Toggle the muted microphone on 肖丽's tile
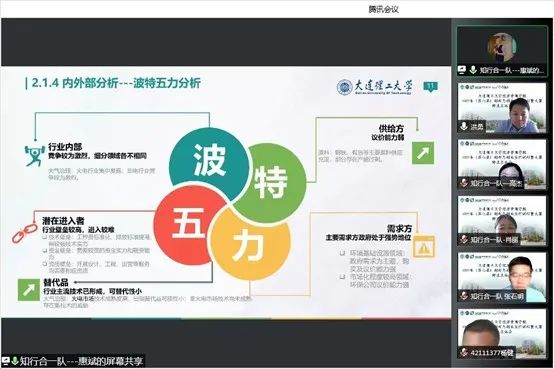Viewport: 554px width, 369px height. tap(464, 240)
